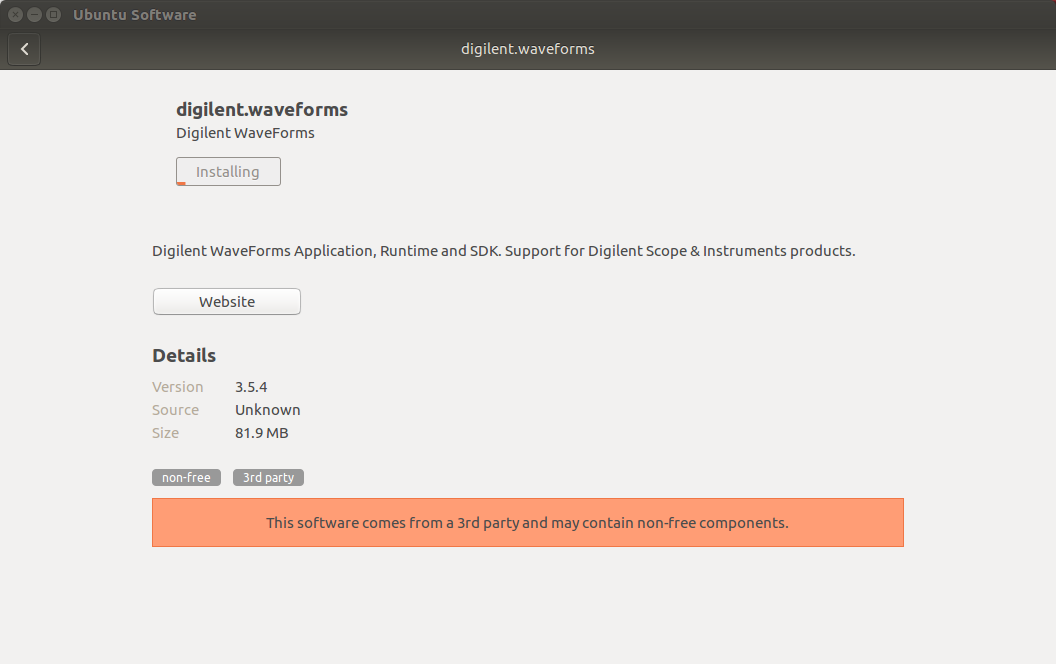
Task: Click the Details section heading
Action: coord(184,356)
